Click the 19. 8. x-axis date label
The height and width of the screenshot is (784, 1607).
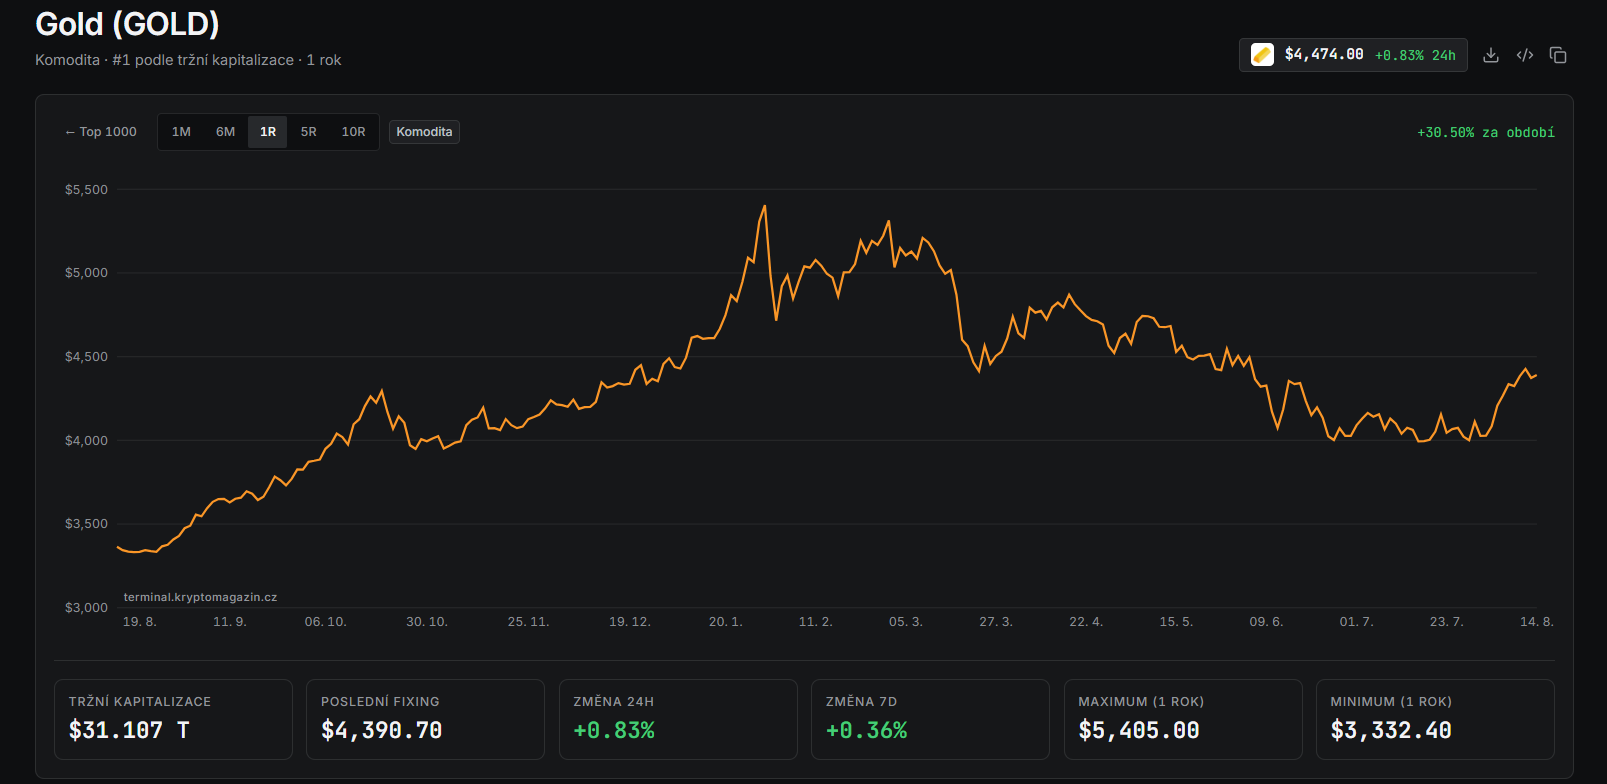140,622
